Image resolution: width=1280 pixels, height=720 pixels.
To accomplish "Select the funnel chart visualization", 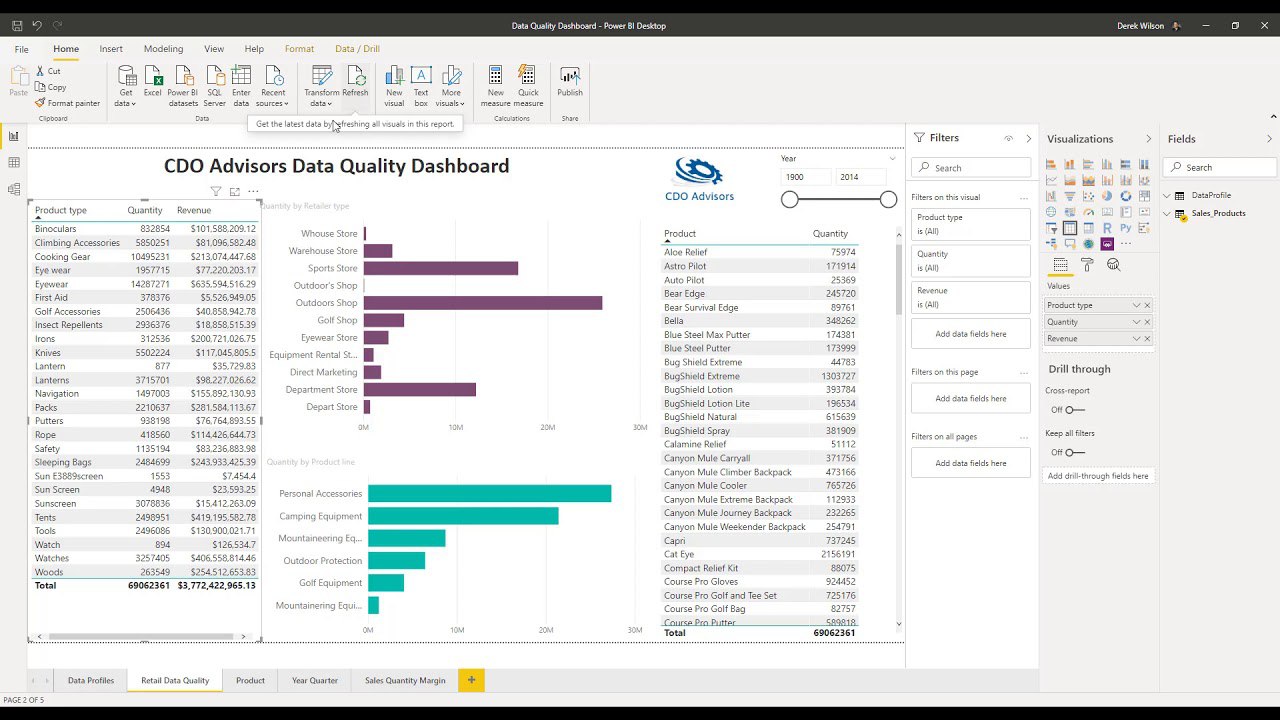I will point(1070,196).
